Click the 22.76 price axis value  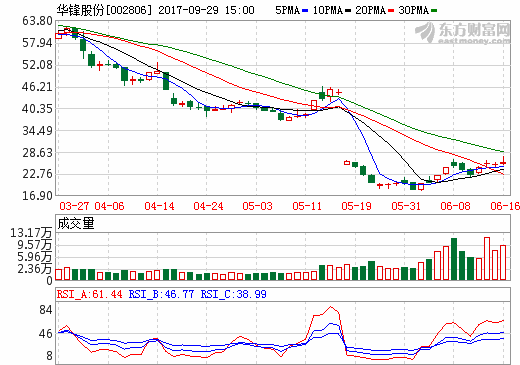tap(38, 174)
